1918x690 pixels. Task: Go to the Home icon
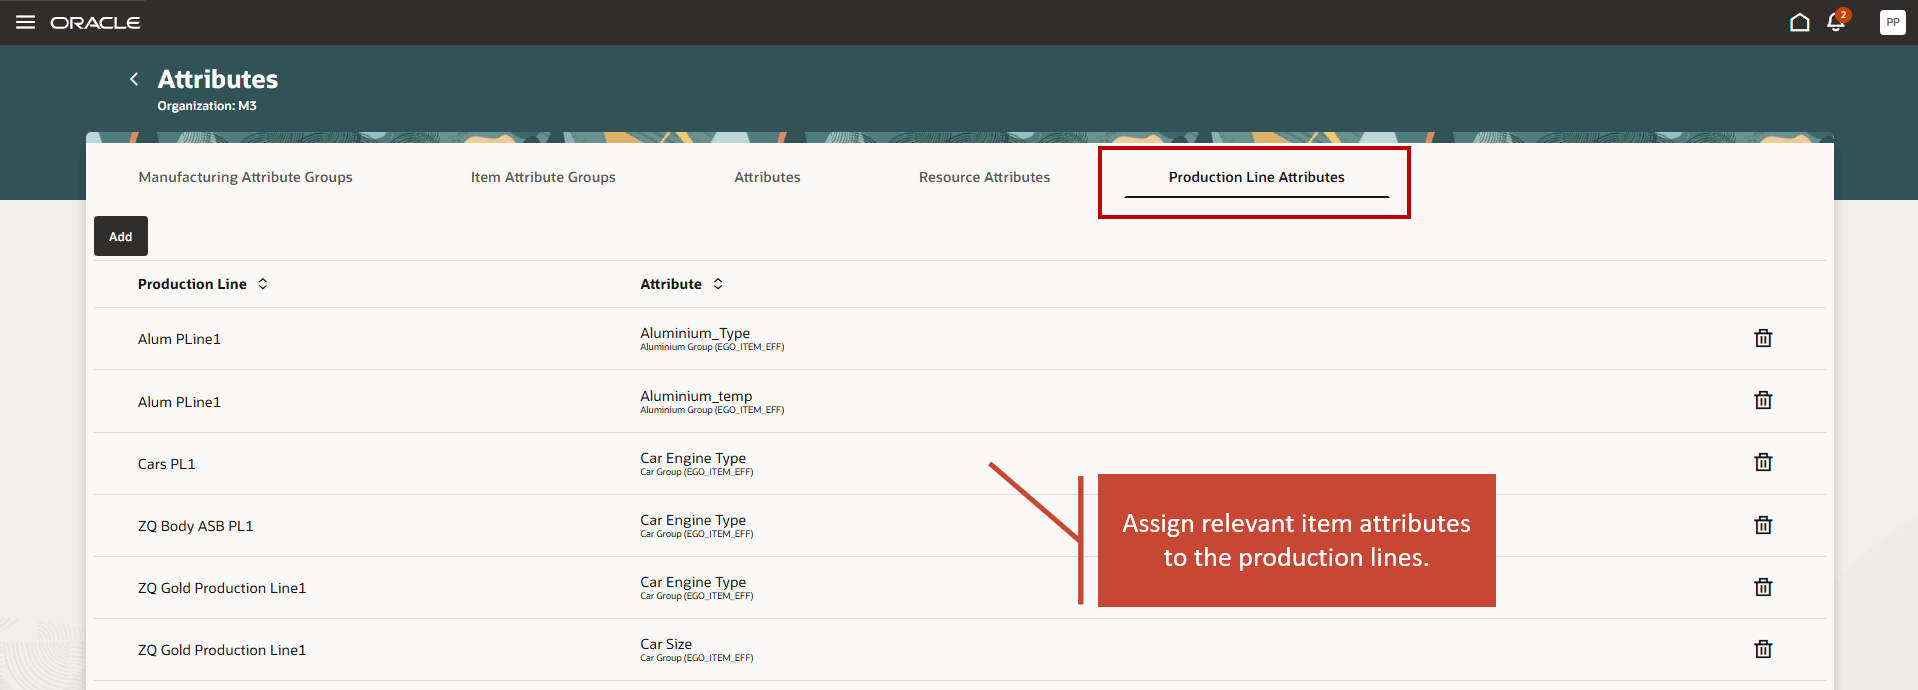1799,22
